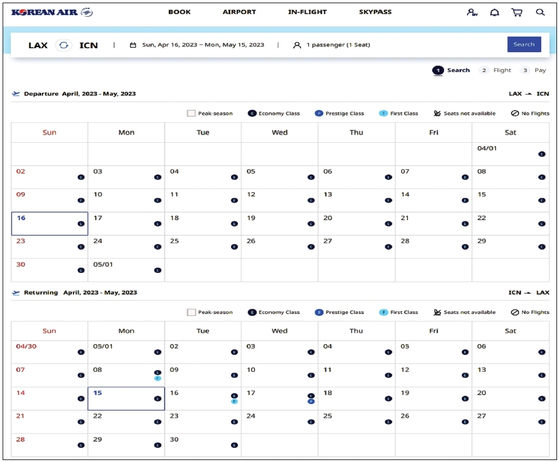This screenshot has width=559, height=462.
Task: Go to step 2 Flight
Action: [x=496, y=70]
